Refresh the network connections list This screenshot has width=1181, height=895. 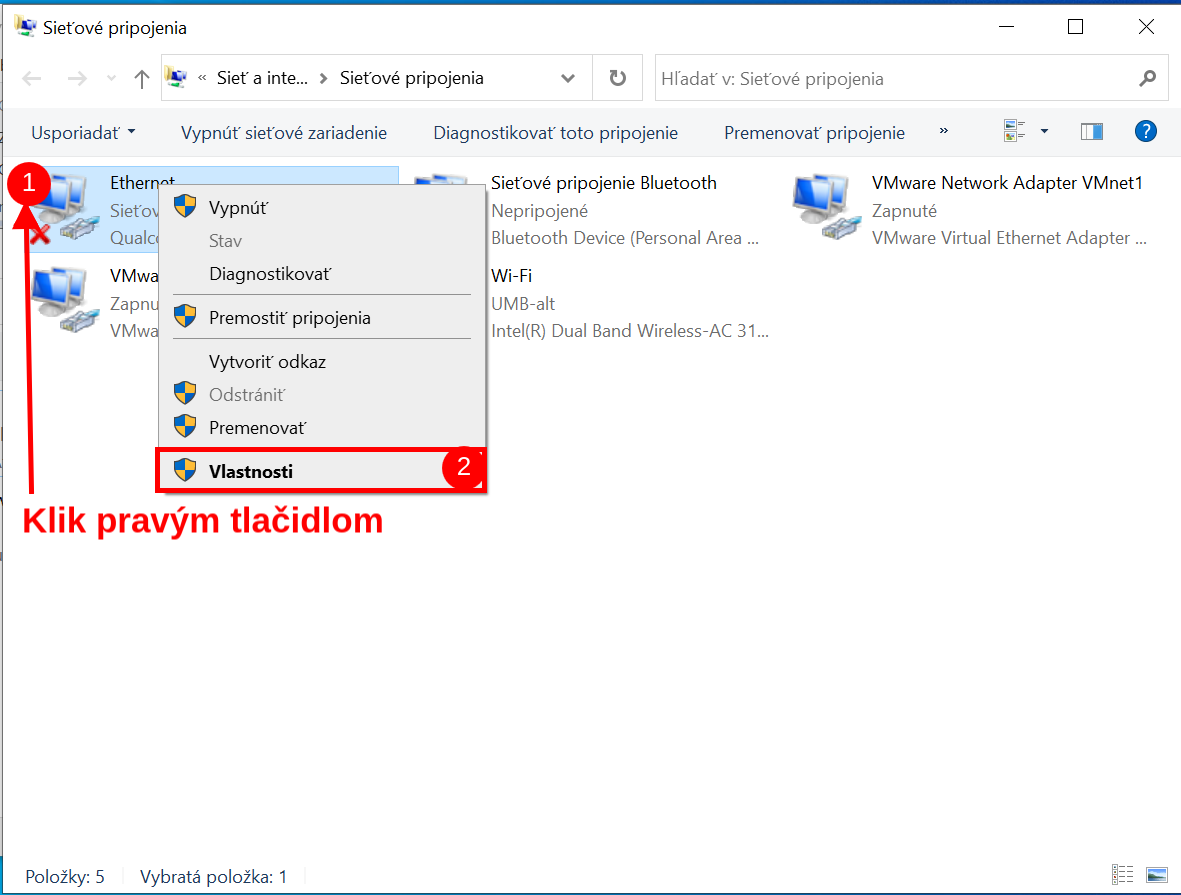pos(618,78)
